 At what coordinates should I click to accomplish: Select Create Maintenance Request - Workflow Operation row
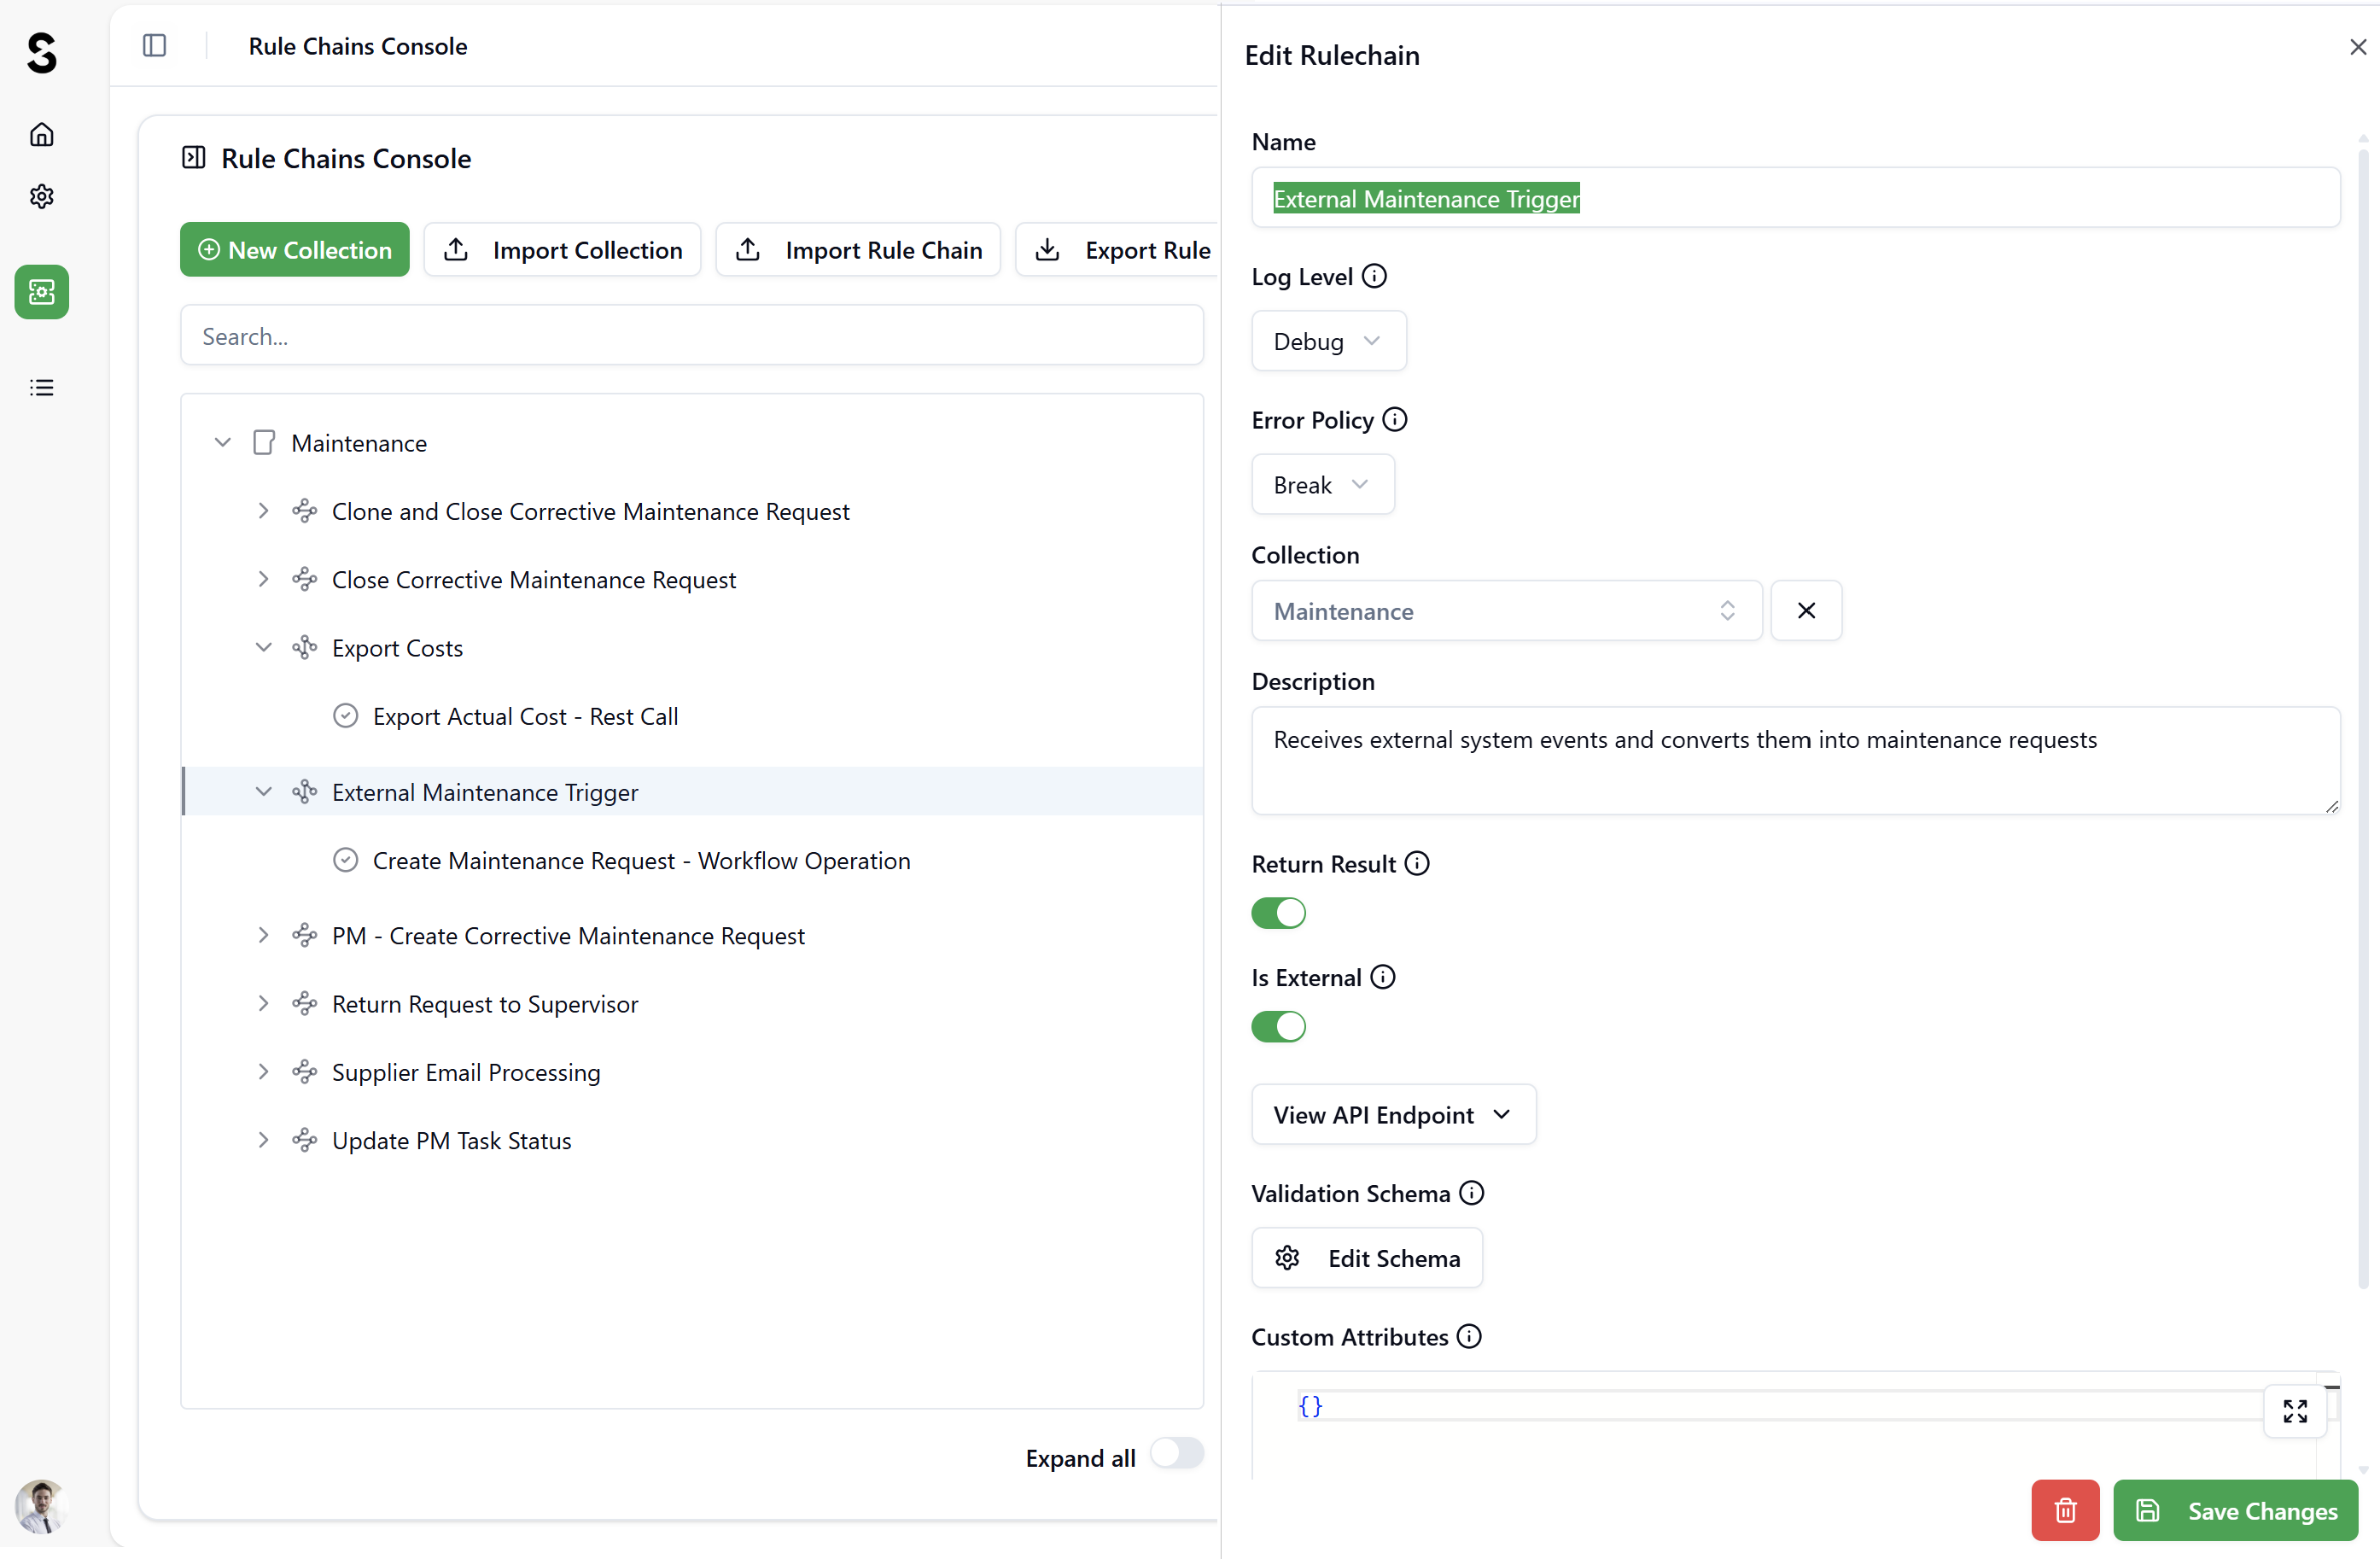click(692, 860)
